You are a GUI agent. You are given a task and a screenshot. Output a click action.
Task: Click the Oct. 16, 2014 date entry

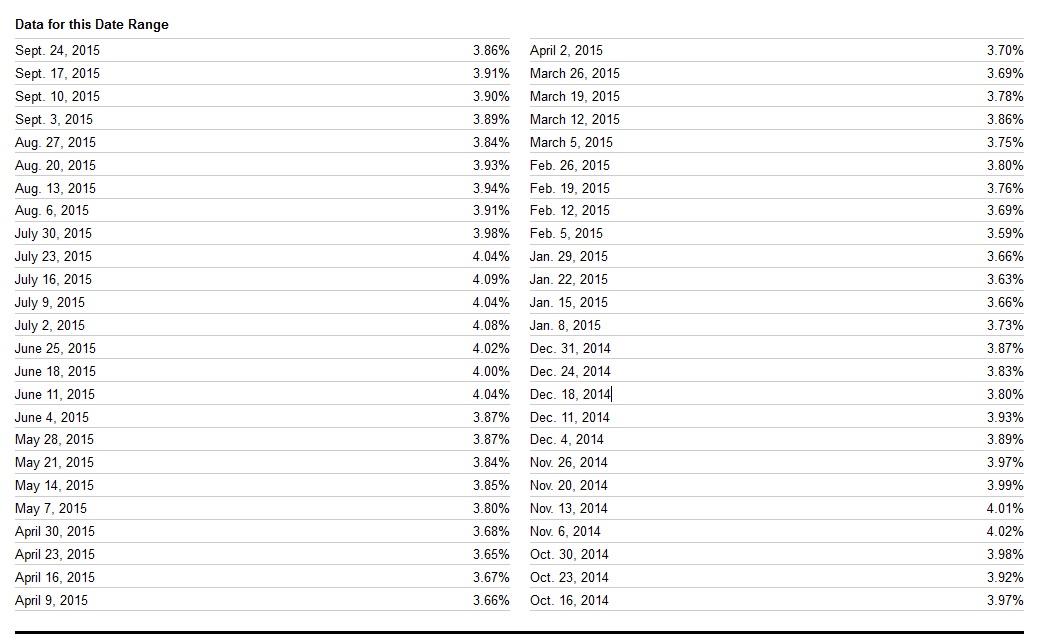click(569, 600)
